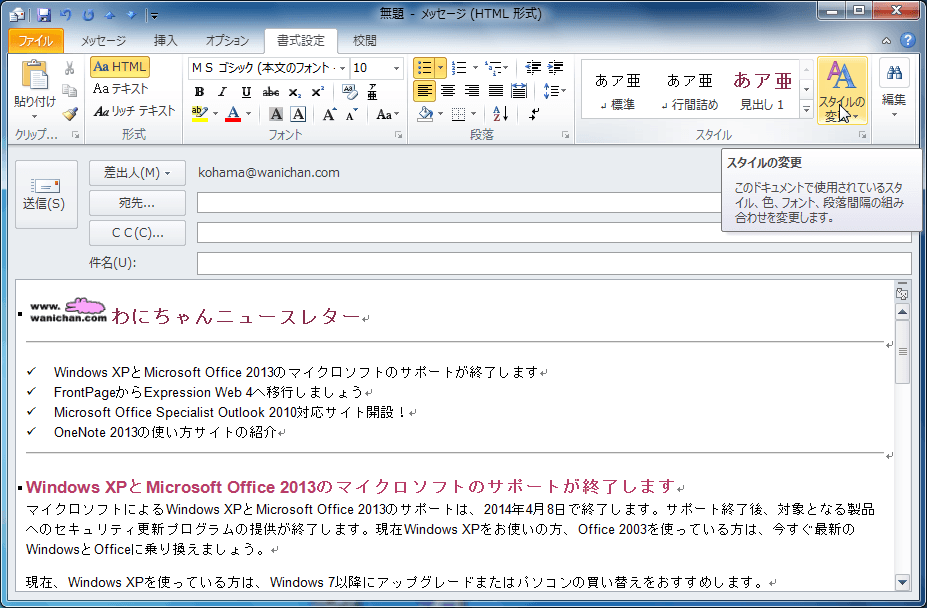Apply paragraph shading paint bucket
Viewport: 927px width, 608px height.
pyautogui.click(x=425, y=114)
